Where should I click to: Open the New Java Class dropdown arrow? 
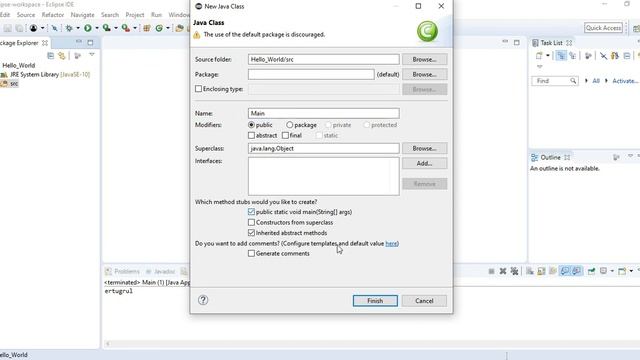coord(168,28)
